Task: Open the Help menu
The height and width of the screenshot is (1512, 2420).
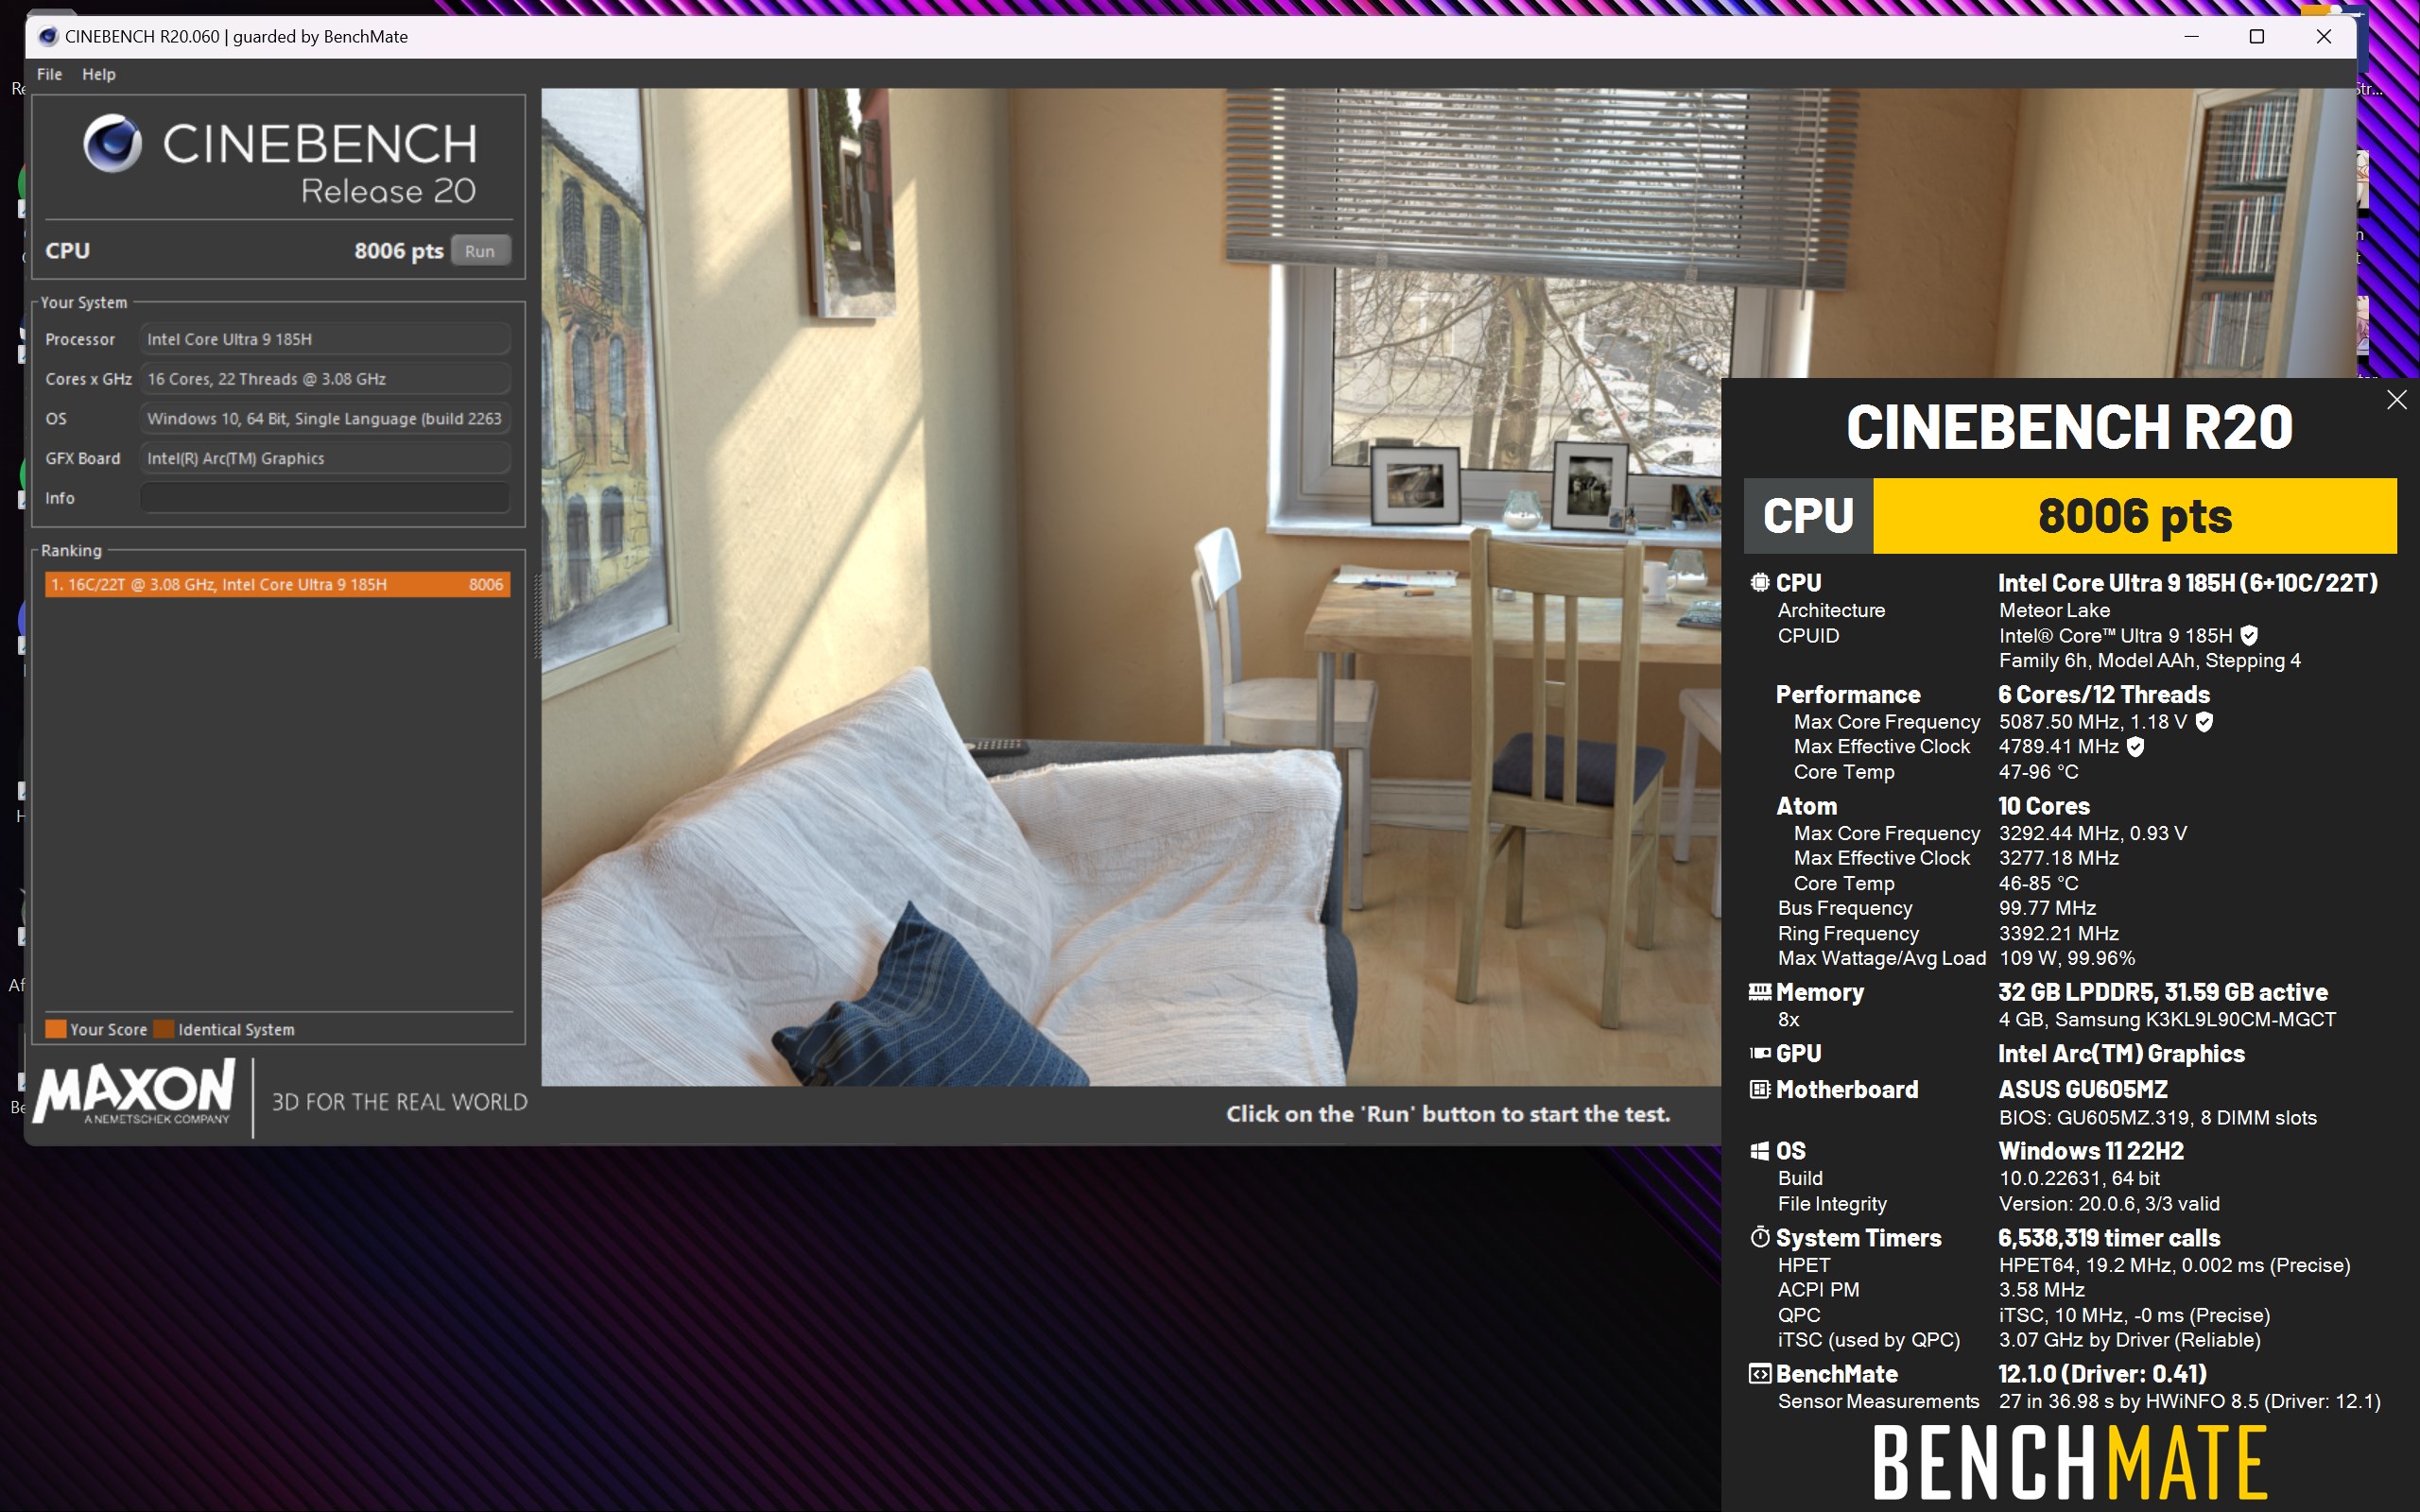Action: click(98, 74)
